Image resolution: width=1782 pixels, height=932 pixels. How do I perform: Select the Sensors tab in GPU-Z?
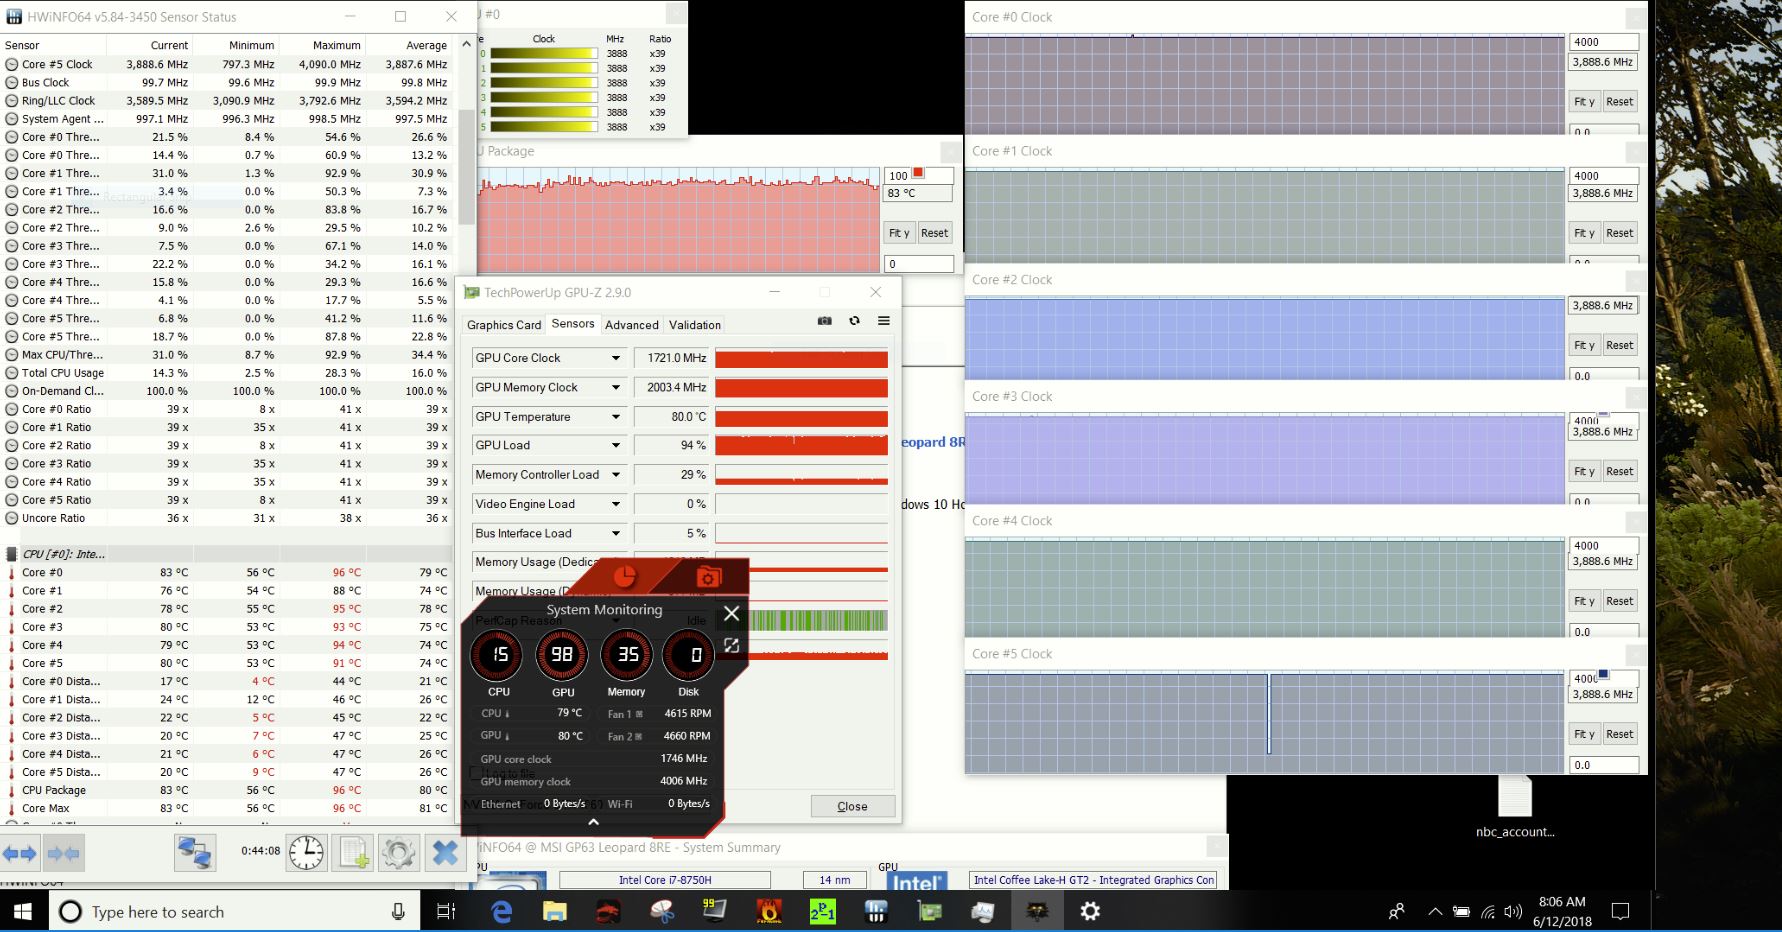[573, 324]
